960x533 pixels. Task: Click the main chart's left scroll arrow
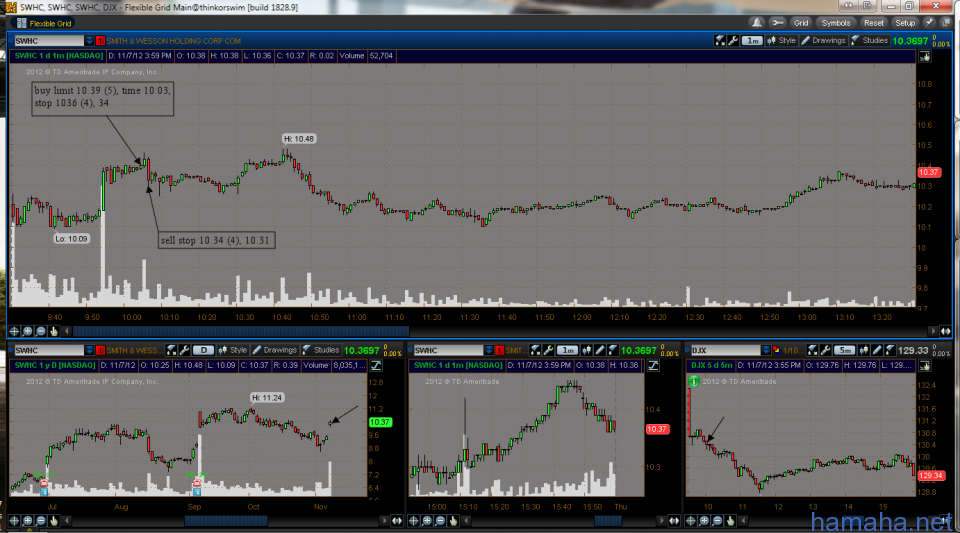[67, 331]
